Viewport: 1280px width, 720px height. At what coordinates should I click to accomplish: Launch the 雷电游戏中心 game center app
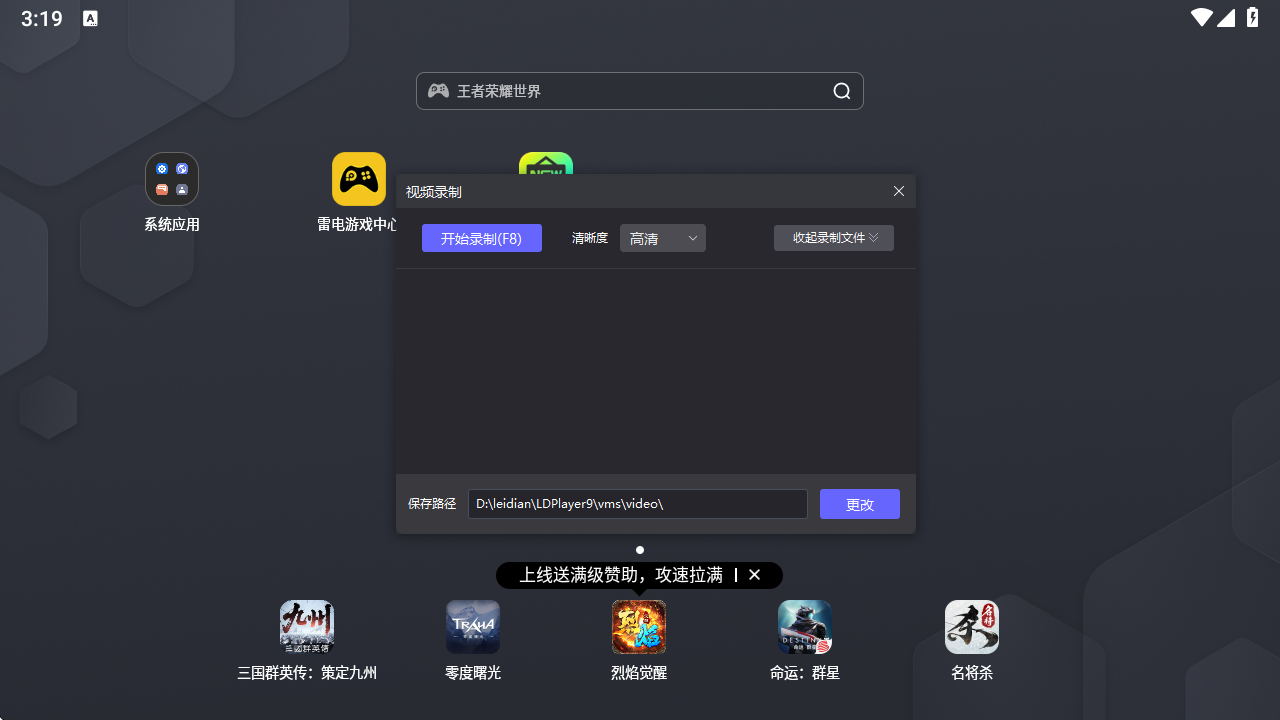tap(358, 179)
